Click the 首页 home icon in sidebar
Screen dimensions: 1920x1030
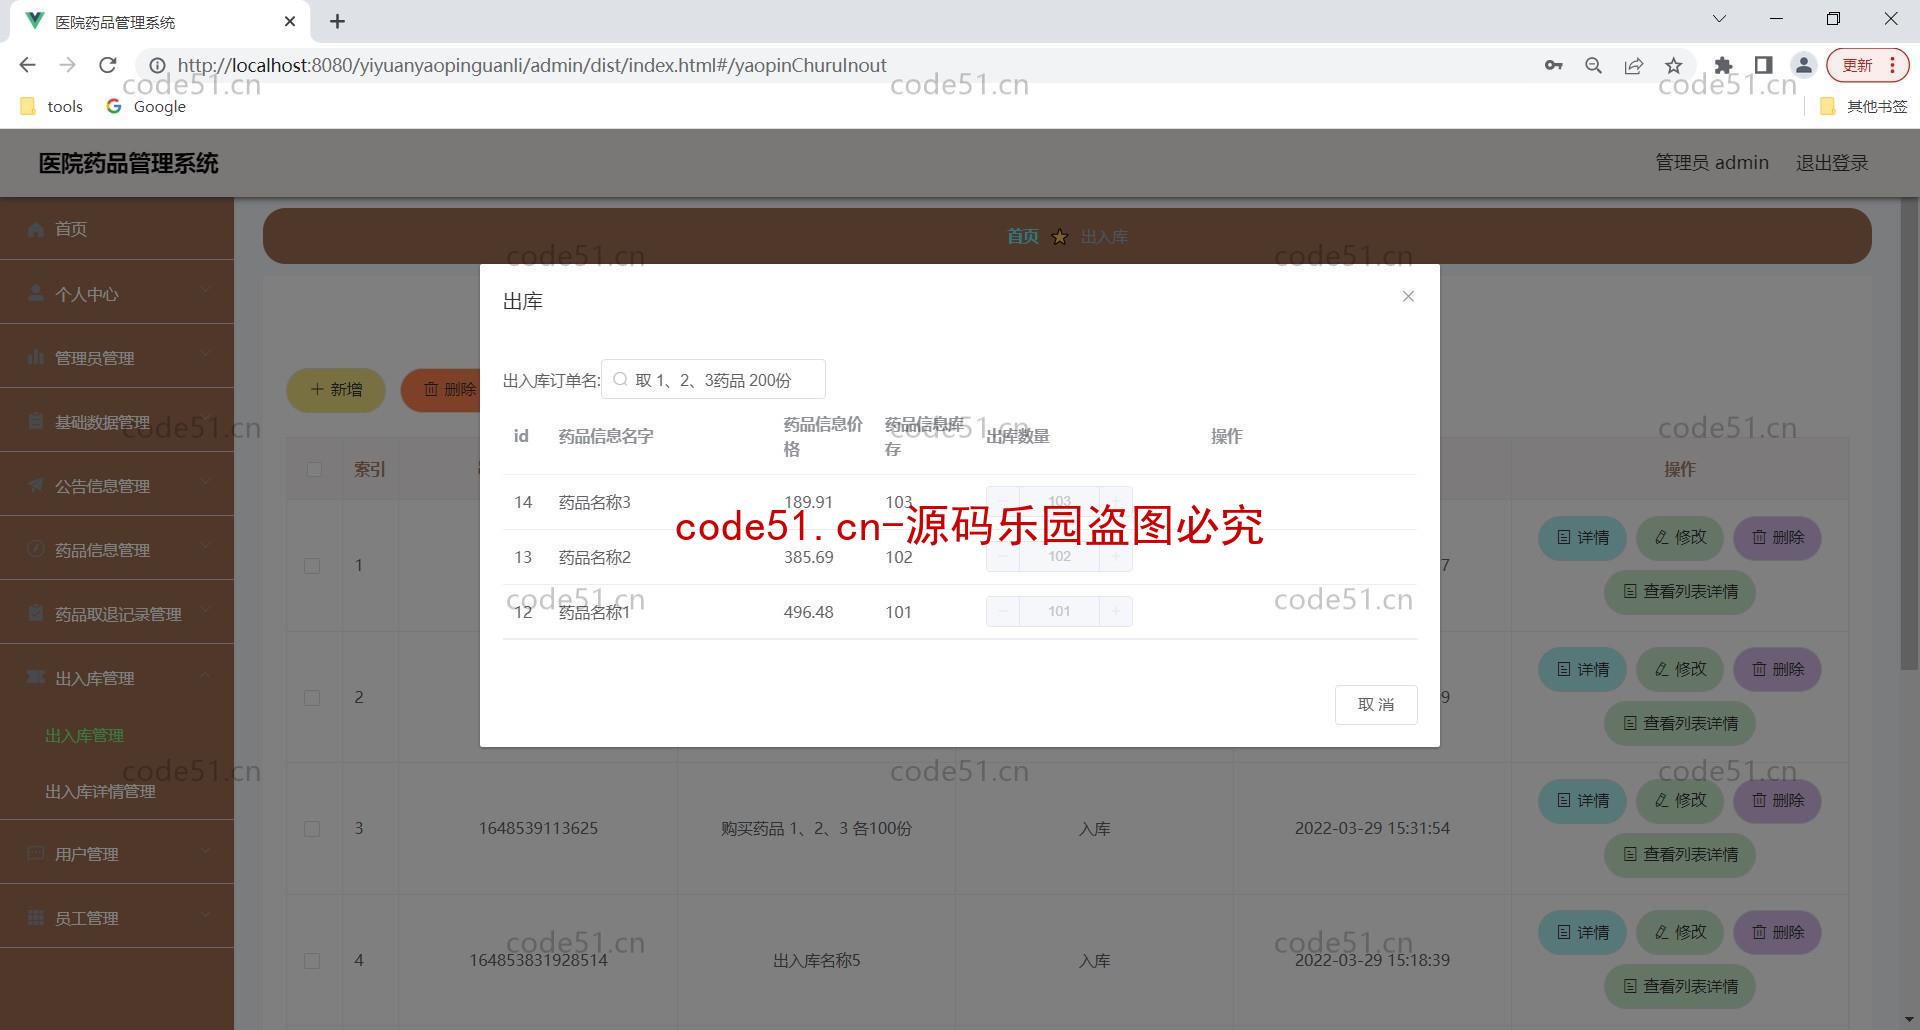(x=36, y=229)
